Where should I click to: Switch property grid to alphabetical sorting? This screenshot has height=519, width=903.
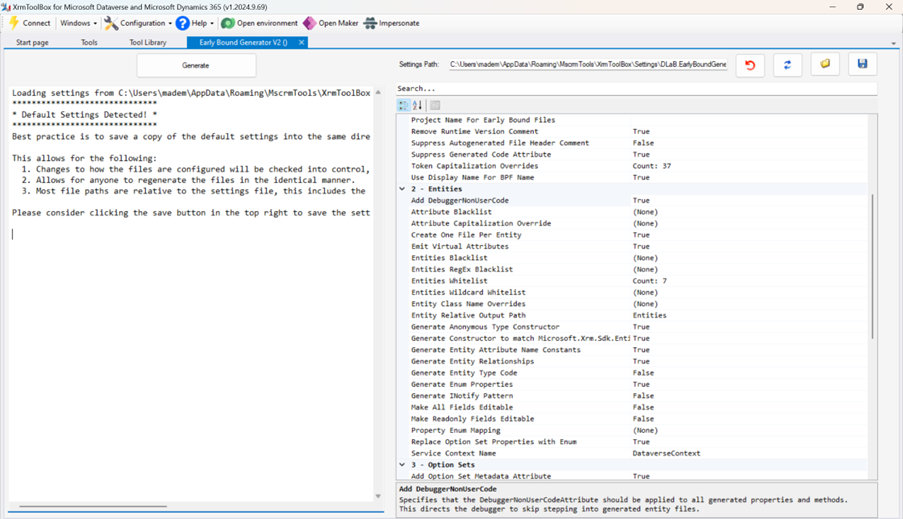coord(418,105)
